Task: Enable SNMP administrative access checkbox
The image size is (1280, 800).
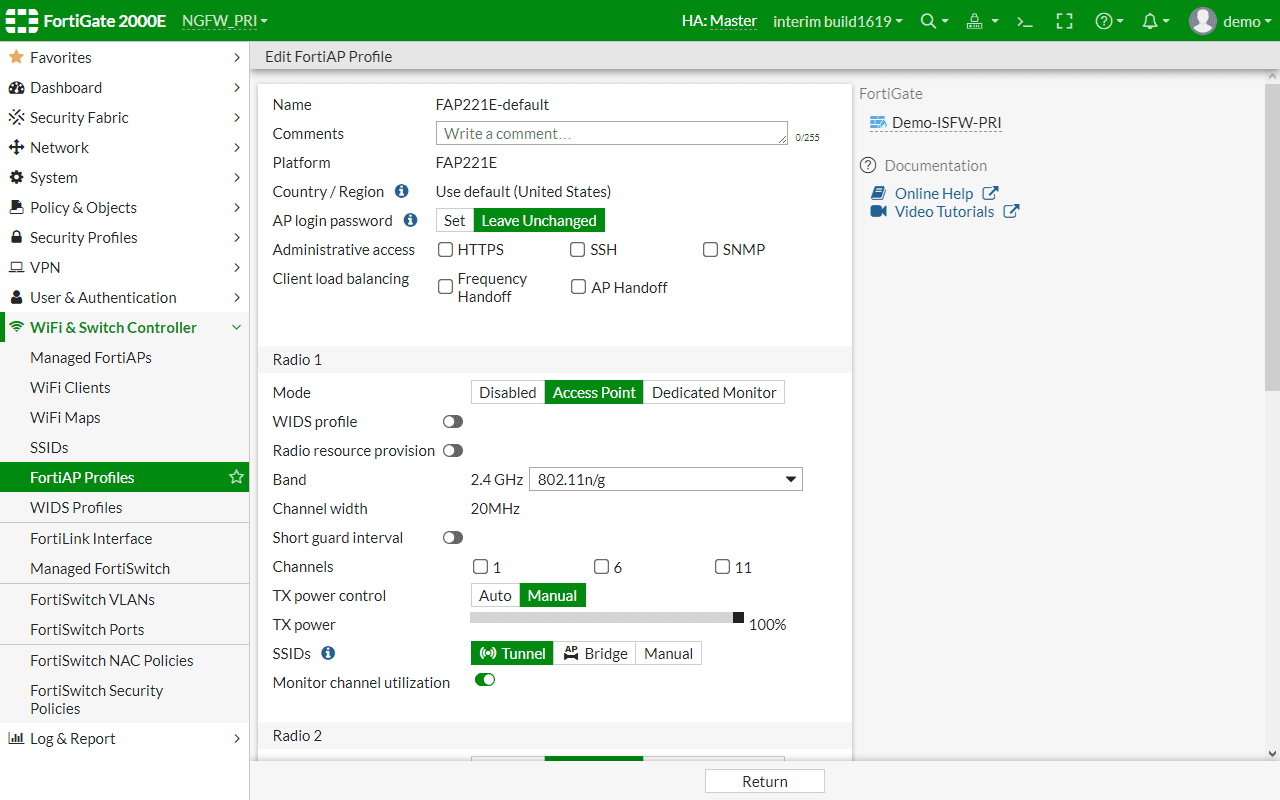Action: point(710,249)
